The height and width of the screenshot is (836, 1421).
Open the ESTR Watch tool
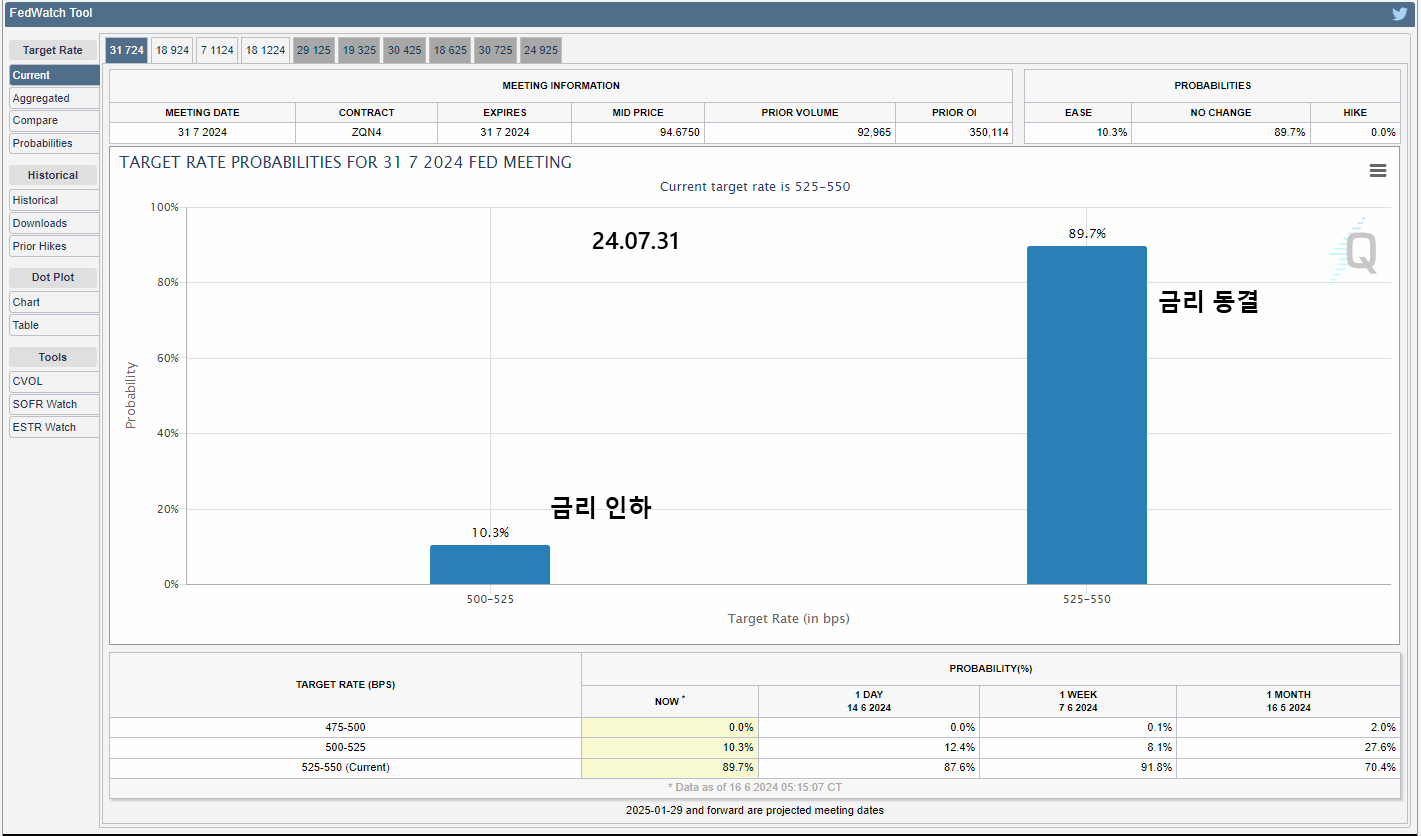(54, 427)
